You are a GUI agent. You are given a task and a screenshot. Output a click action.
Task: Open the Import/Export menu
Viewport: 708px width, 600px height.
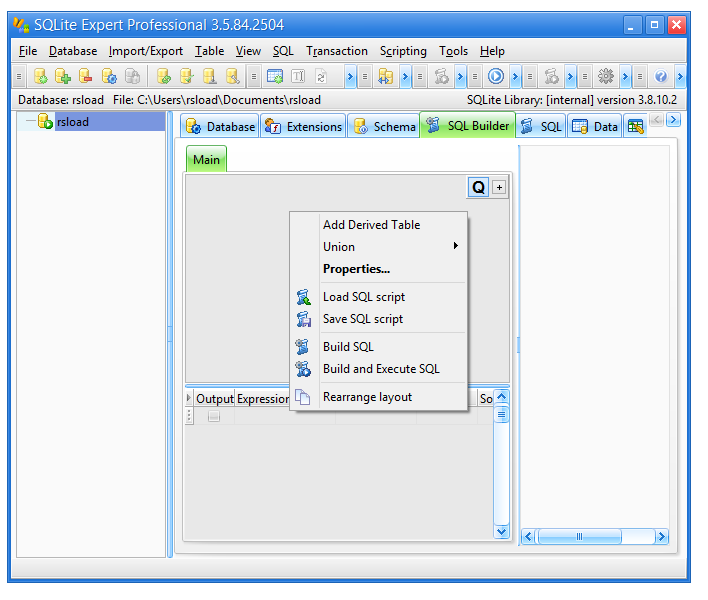coord(145,51)
